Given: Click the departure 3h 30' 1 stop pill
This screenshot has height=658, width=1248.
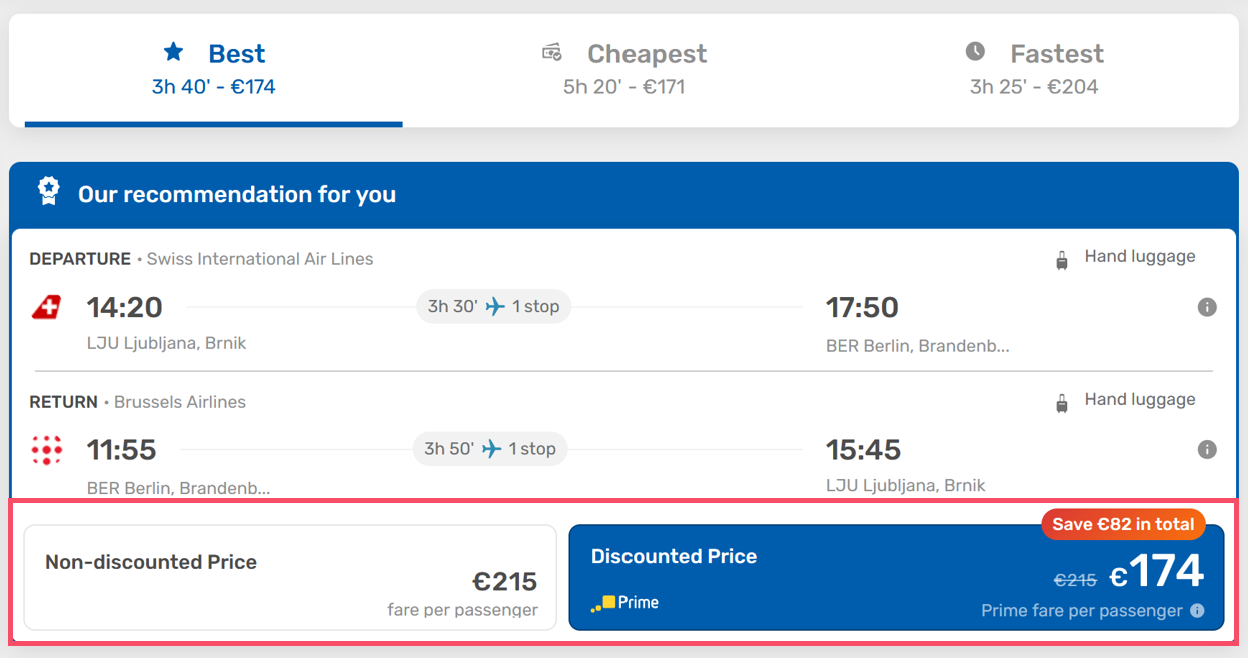Looking at the screenshot, I should click(x=493, y=307).
